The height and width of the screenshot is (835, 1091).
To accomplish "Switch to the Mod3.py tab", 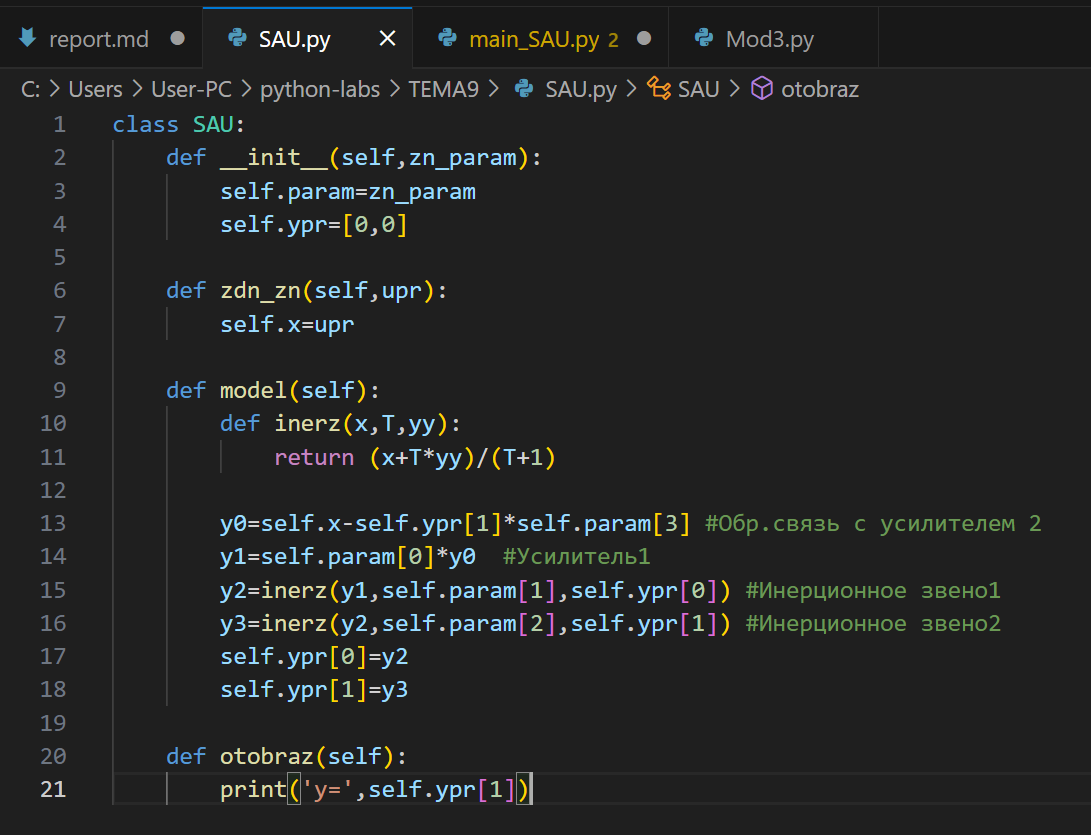I will [x=769, y=39].
